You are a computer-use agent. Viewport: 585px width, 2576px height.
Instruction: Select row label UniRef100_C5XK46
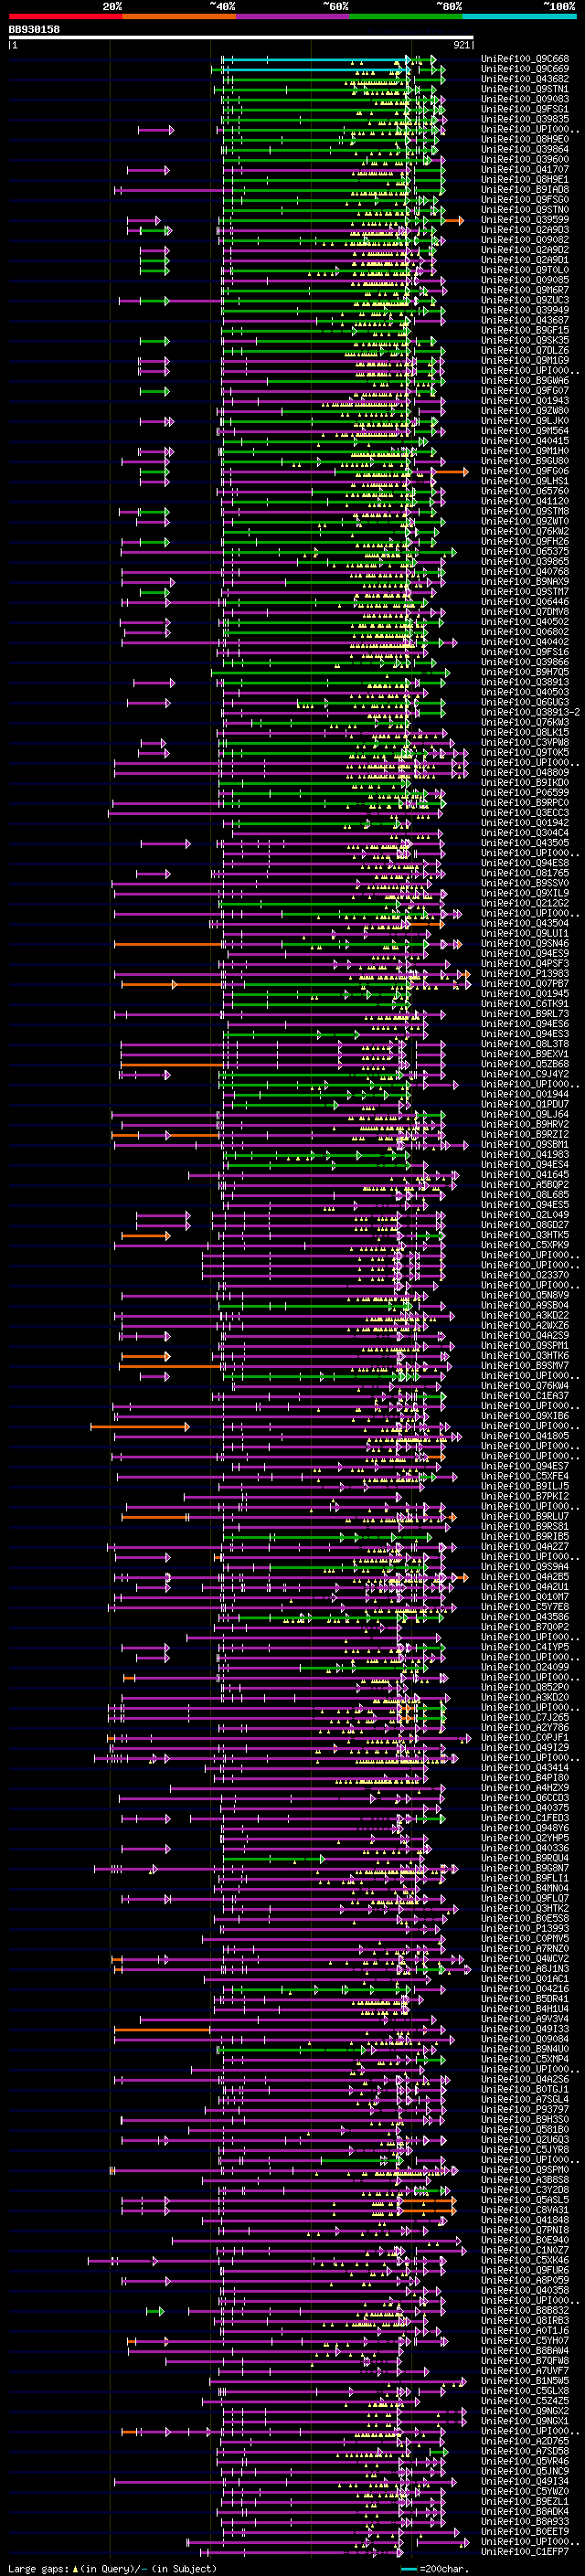(x=525, y=2260)
